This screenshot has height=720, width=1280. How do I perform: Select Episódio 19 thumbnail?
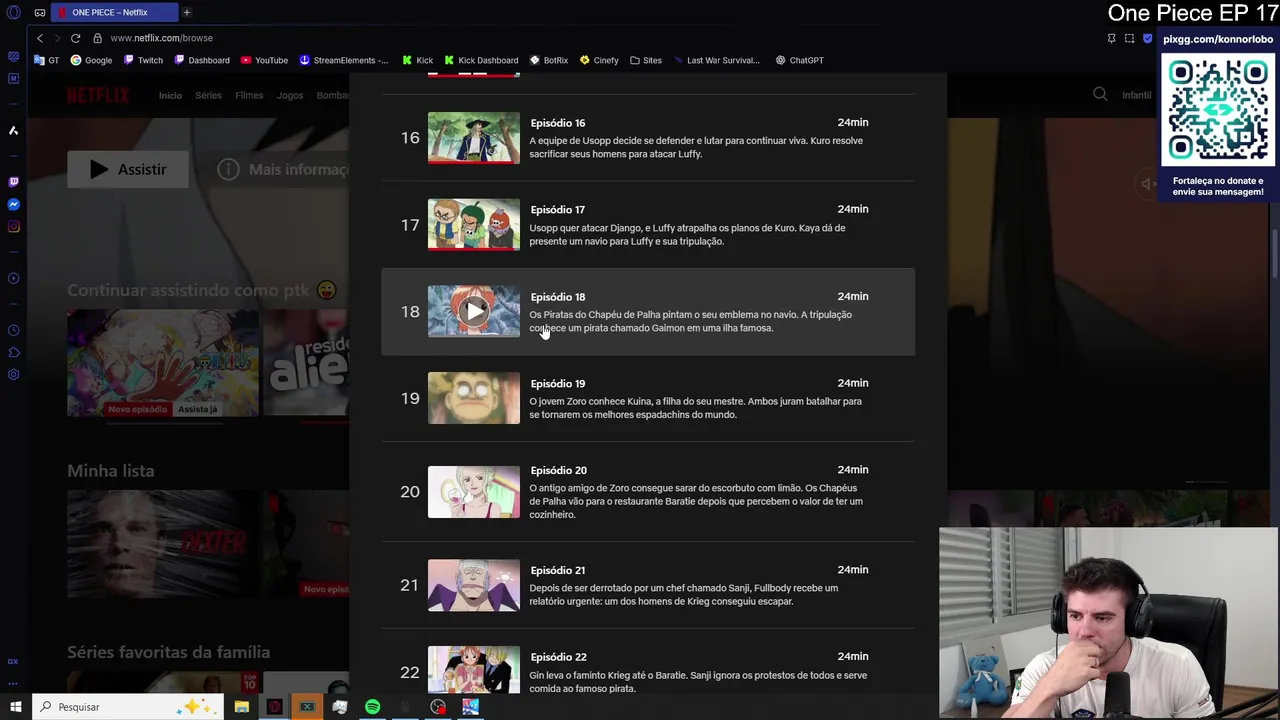tap(474, 398)
